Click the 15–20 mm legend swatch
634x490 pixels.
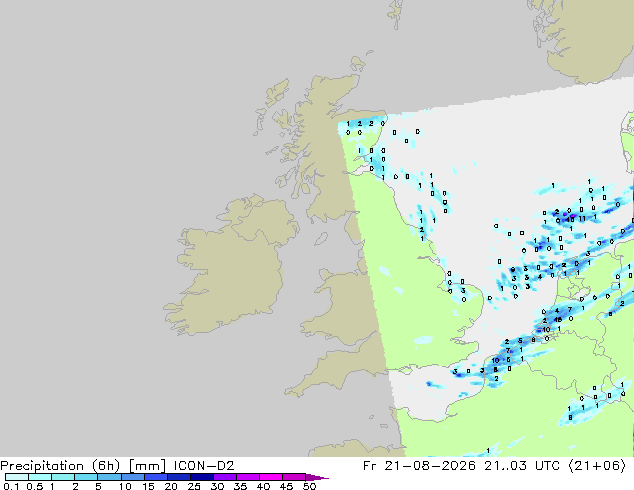[x=155, y=477]
